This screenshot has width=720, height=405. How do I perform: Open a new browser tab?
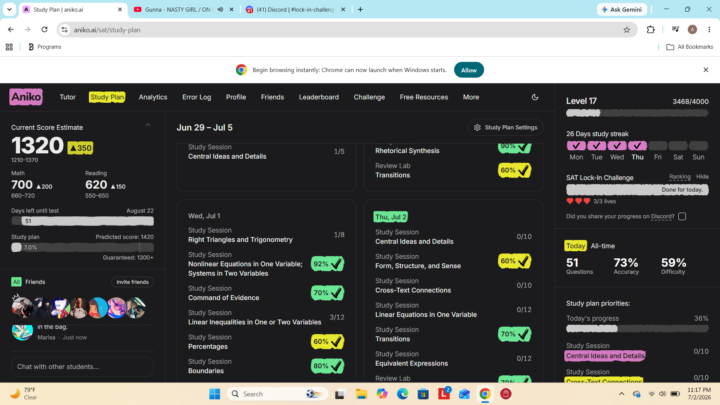click(x=360, y=9)
